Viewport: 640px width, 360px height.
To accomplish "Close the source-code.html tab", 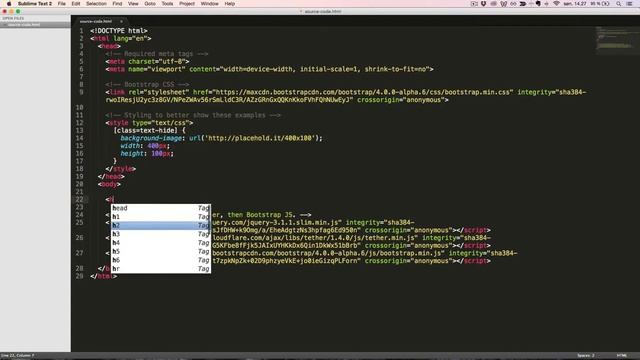I will click(x=121, y=21).
